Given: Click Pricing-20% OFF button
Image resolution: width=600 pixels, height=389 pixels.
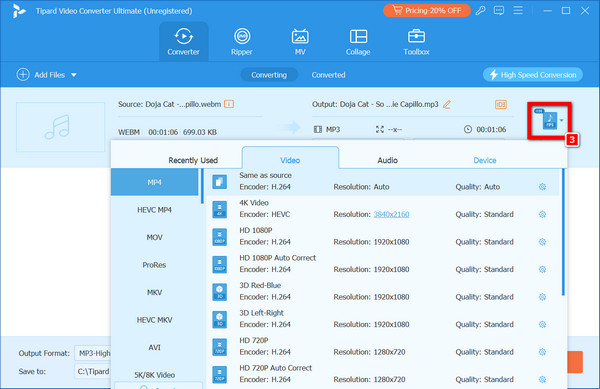Looking at the screenshot, I should 427,11.
